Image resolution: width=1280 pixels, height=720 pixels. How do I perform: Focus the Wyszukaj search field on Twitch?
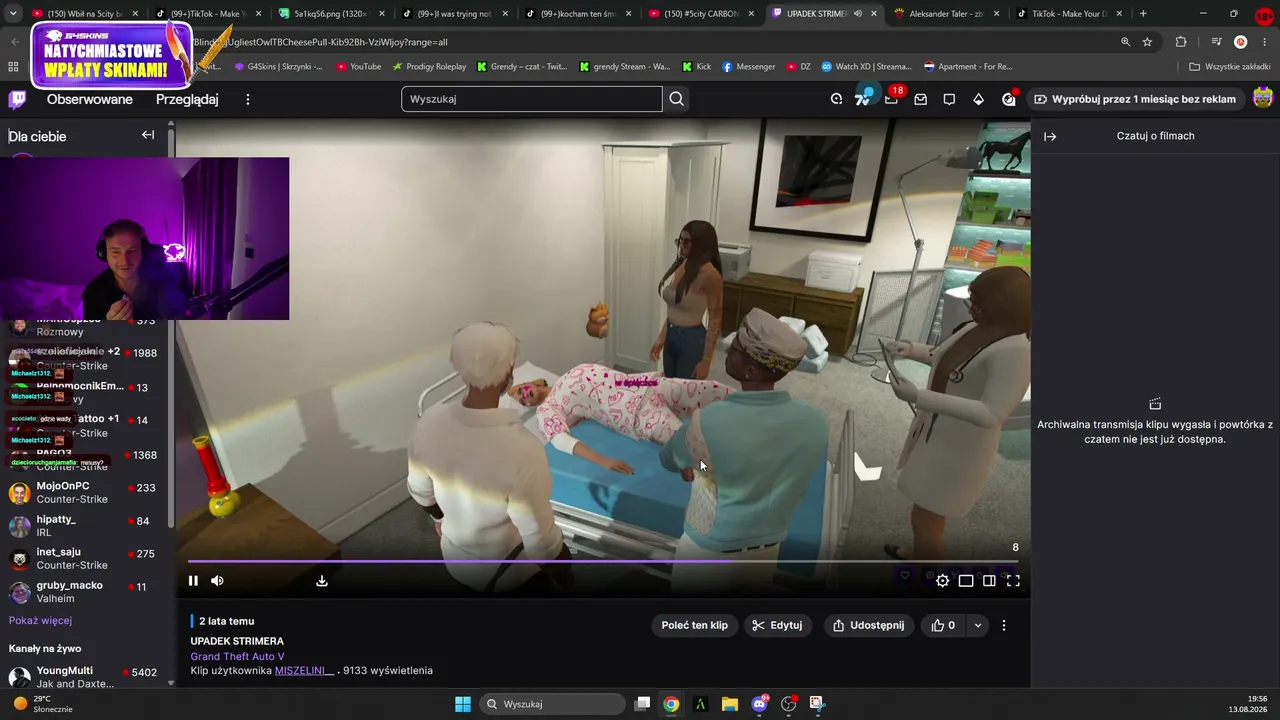532,99
